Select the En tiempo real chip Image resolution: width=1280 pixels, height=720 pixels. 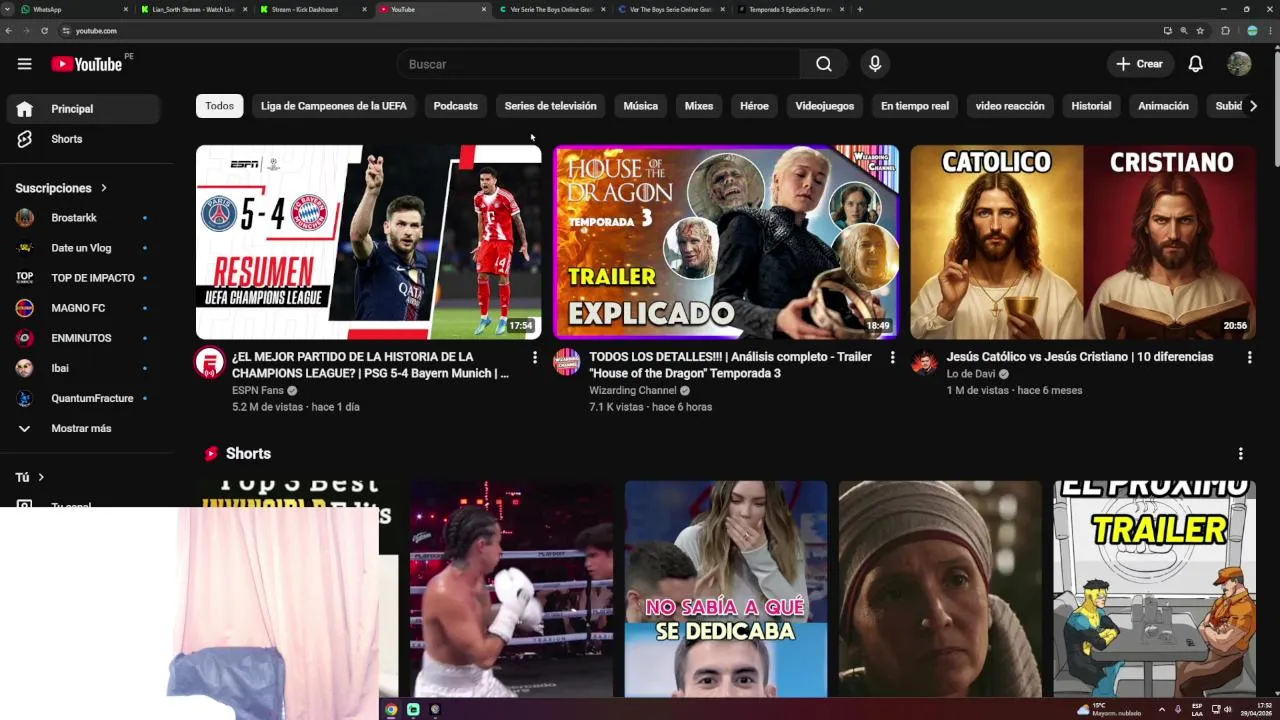pos(915,106)
